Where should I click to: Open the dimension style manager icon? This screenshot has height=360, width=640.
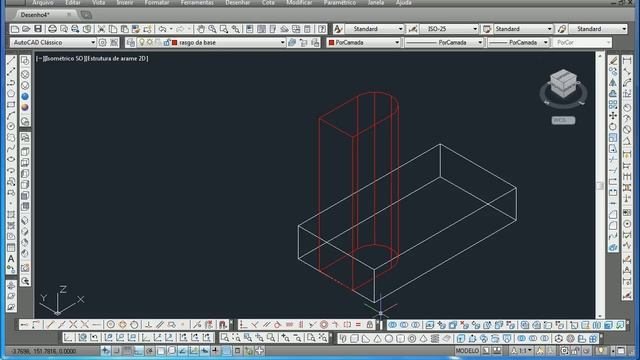point(413,29)
